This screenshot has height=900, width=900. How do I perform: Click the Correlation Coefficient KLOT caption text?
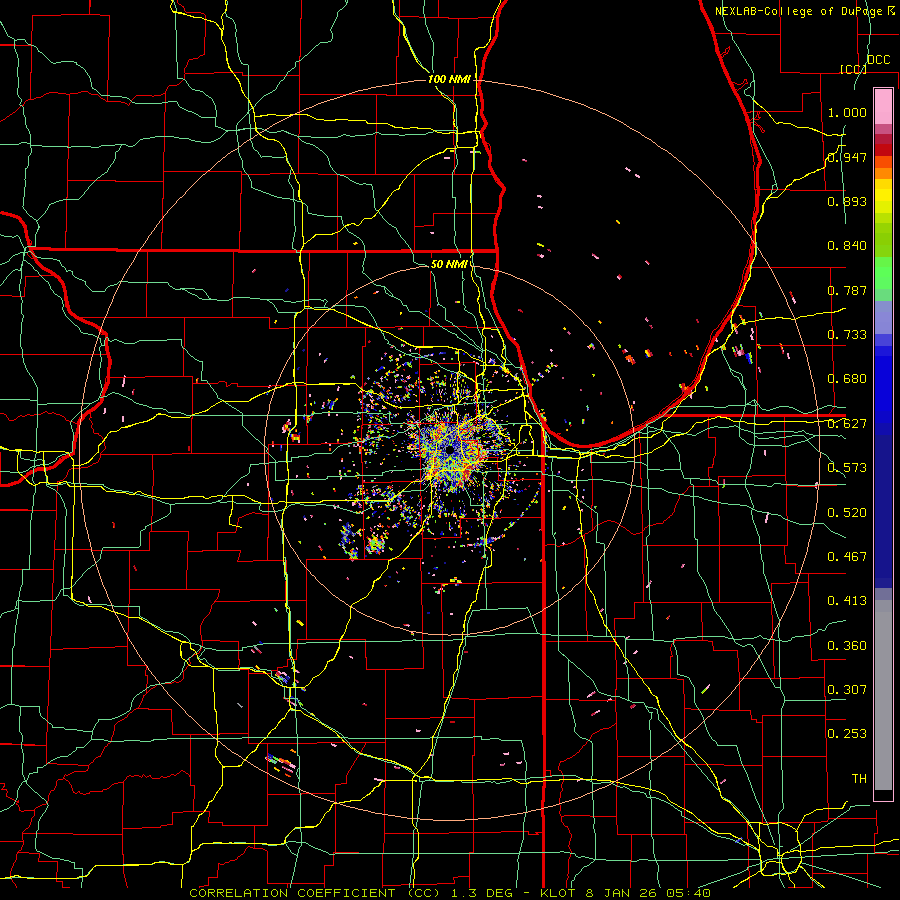pyautogui.click(x=450, y=893)
